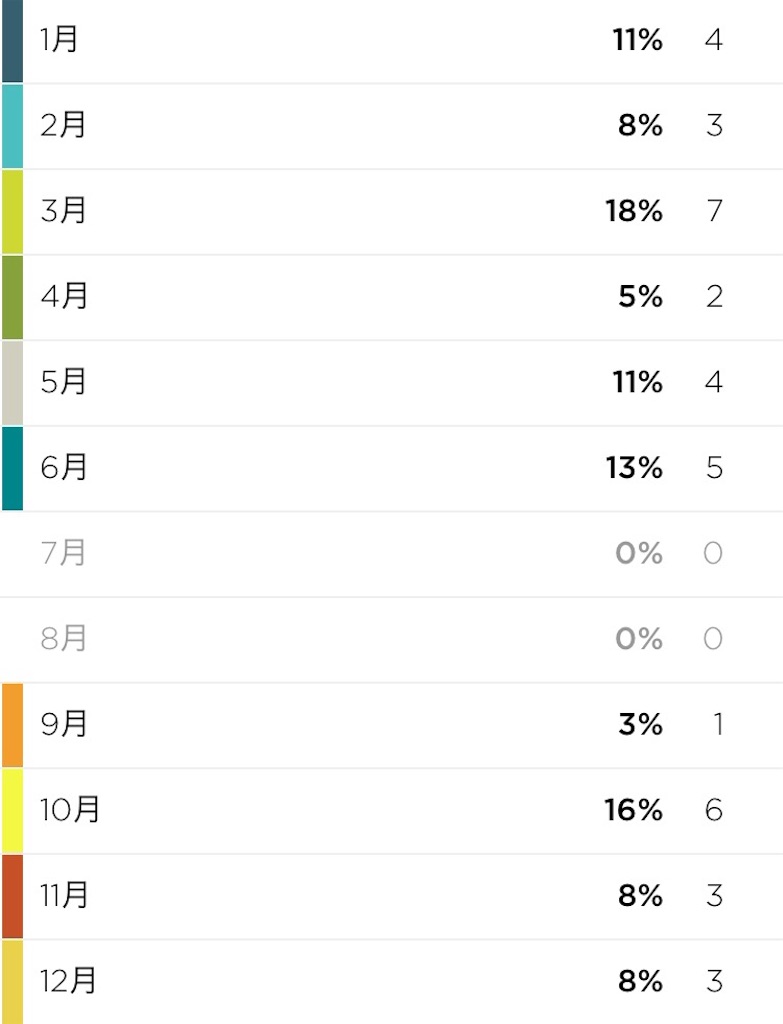
Task: Select the orange swatch for 9月
Action: (x=12, y=725)
